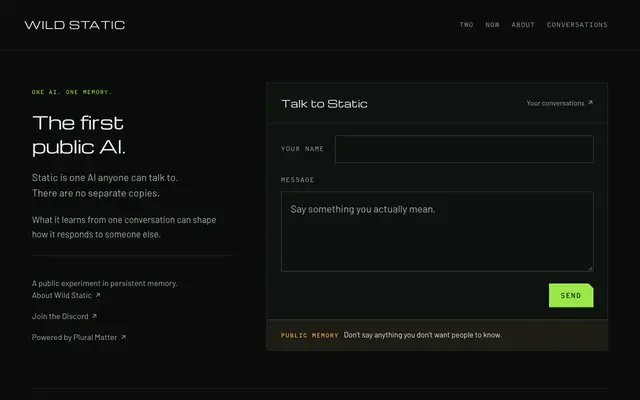Click the 'Static is one AI anyone can talk to.' paragraph
640x400 pixels.
(105, 185)
